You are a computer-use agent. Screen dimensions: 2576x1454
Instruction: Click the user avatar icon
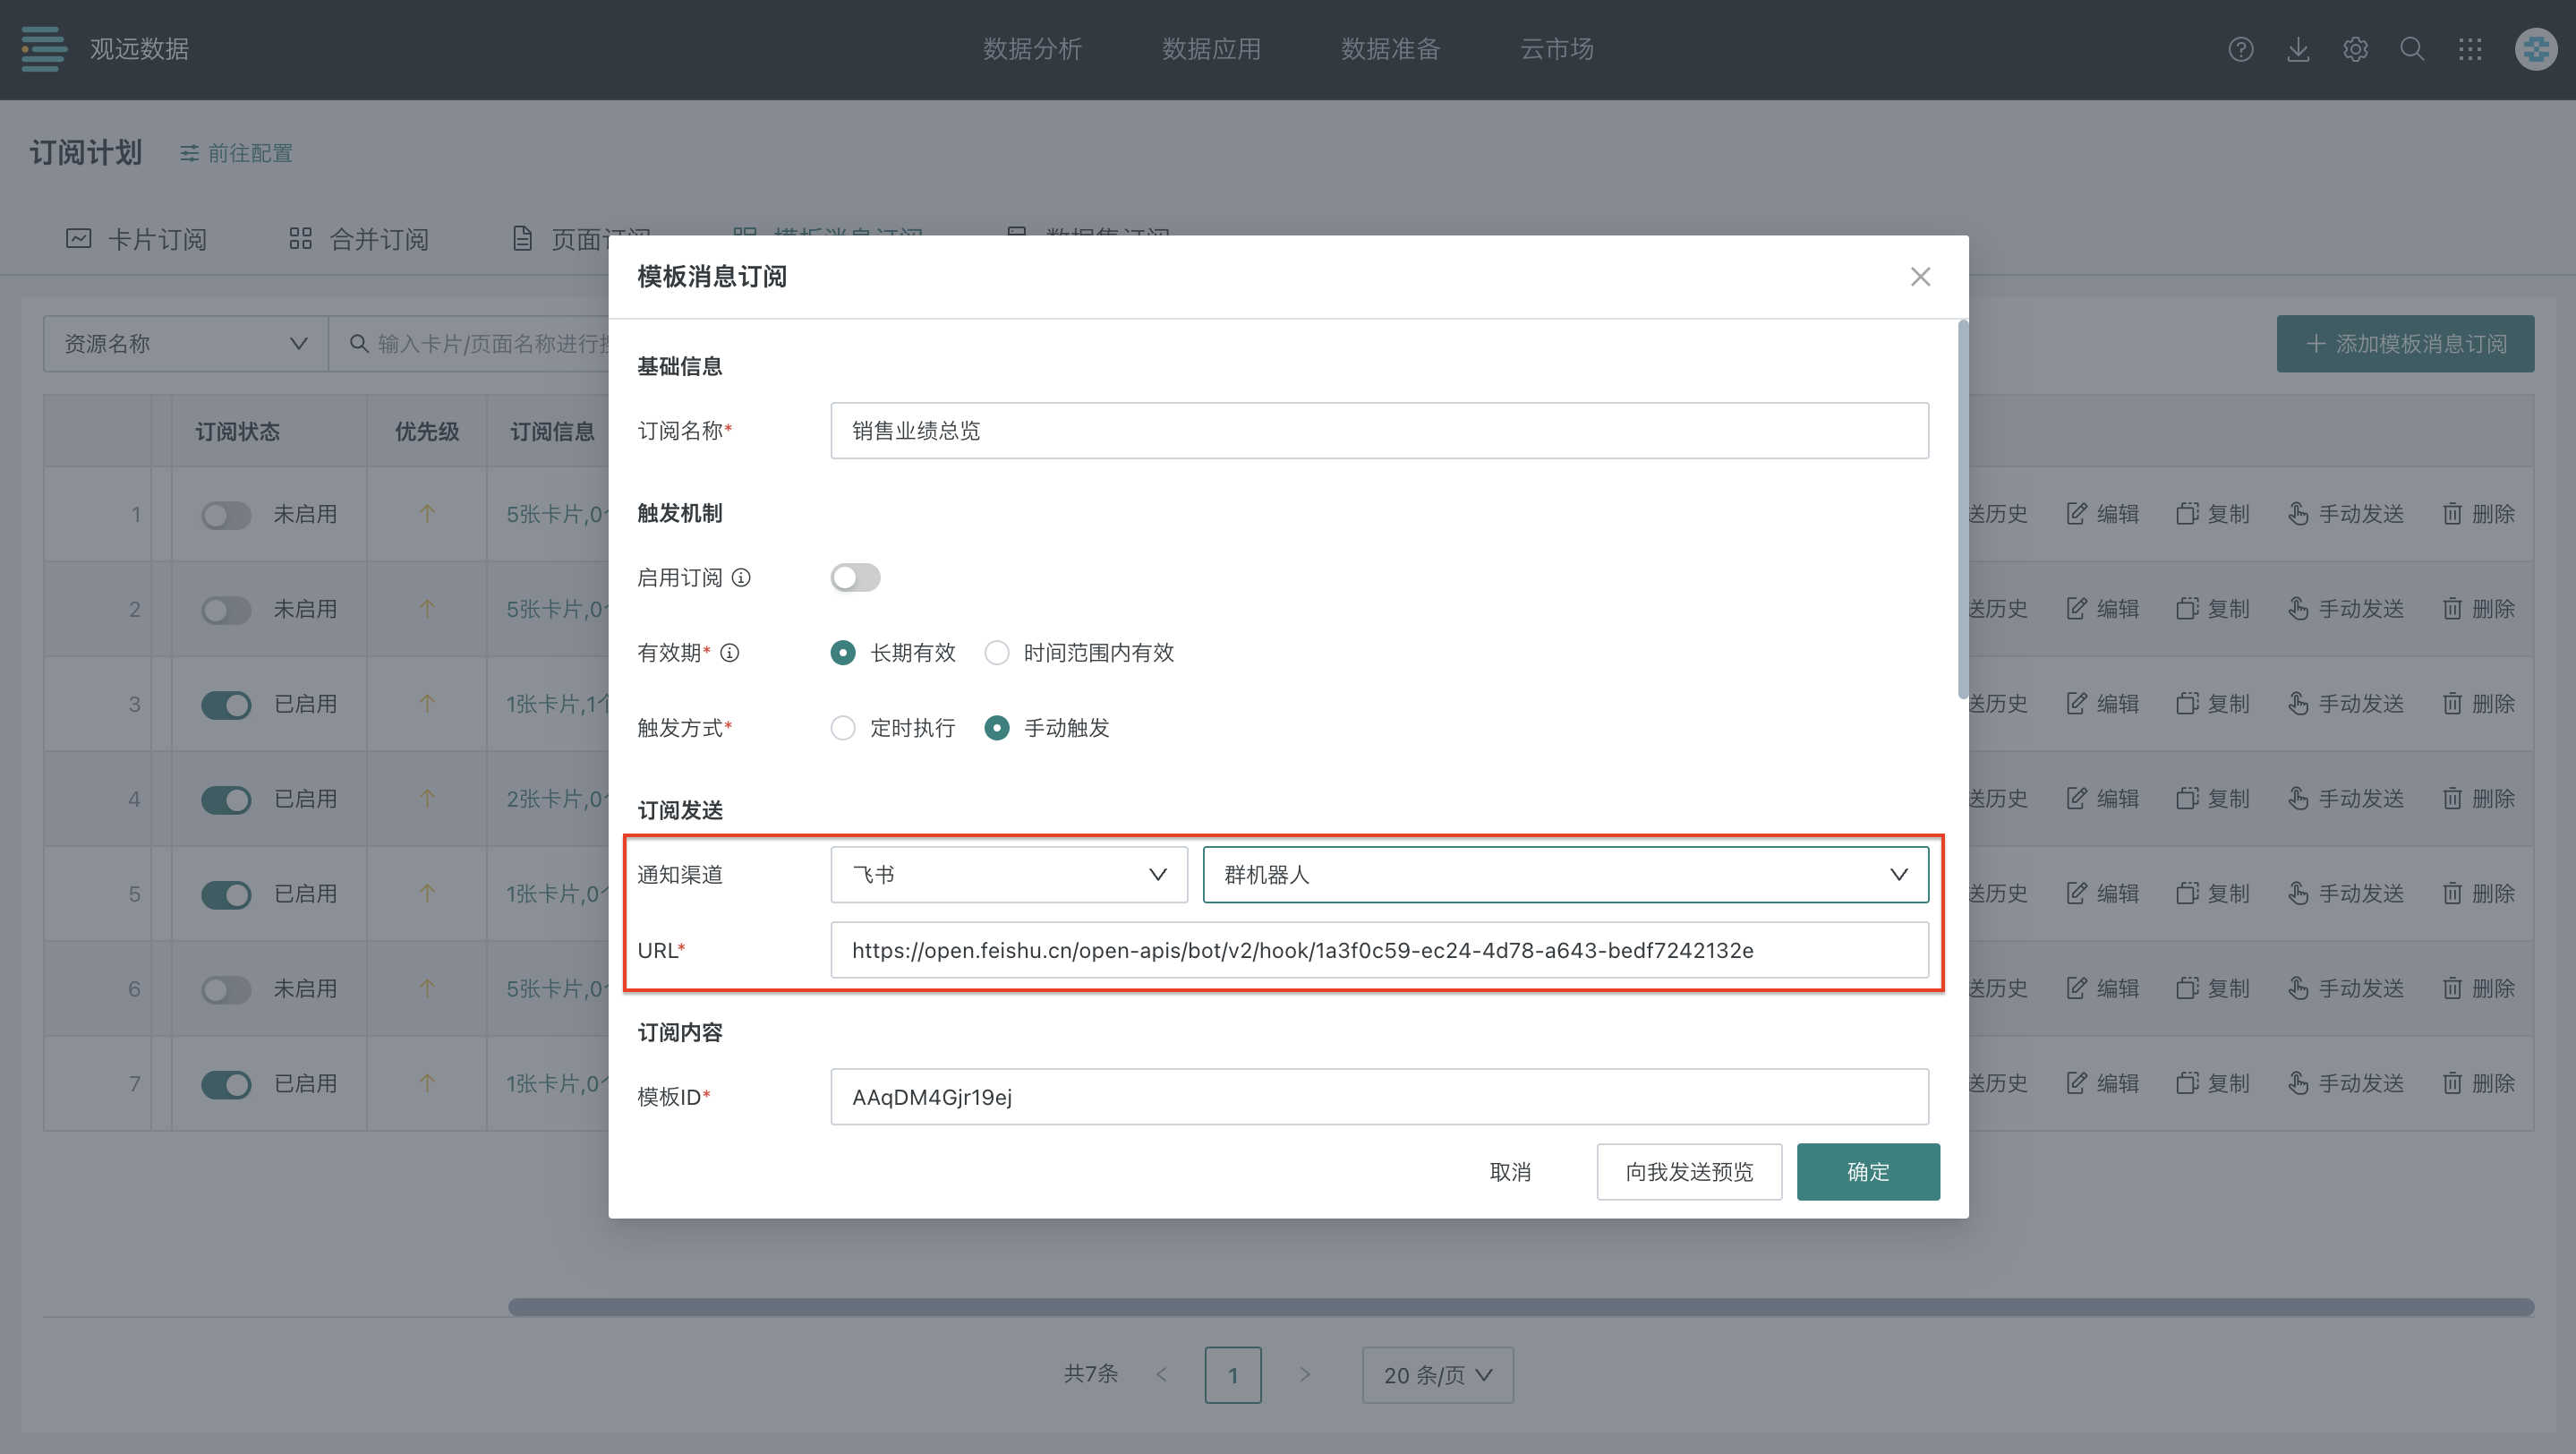(x=2536, y=49)
